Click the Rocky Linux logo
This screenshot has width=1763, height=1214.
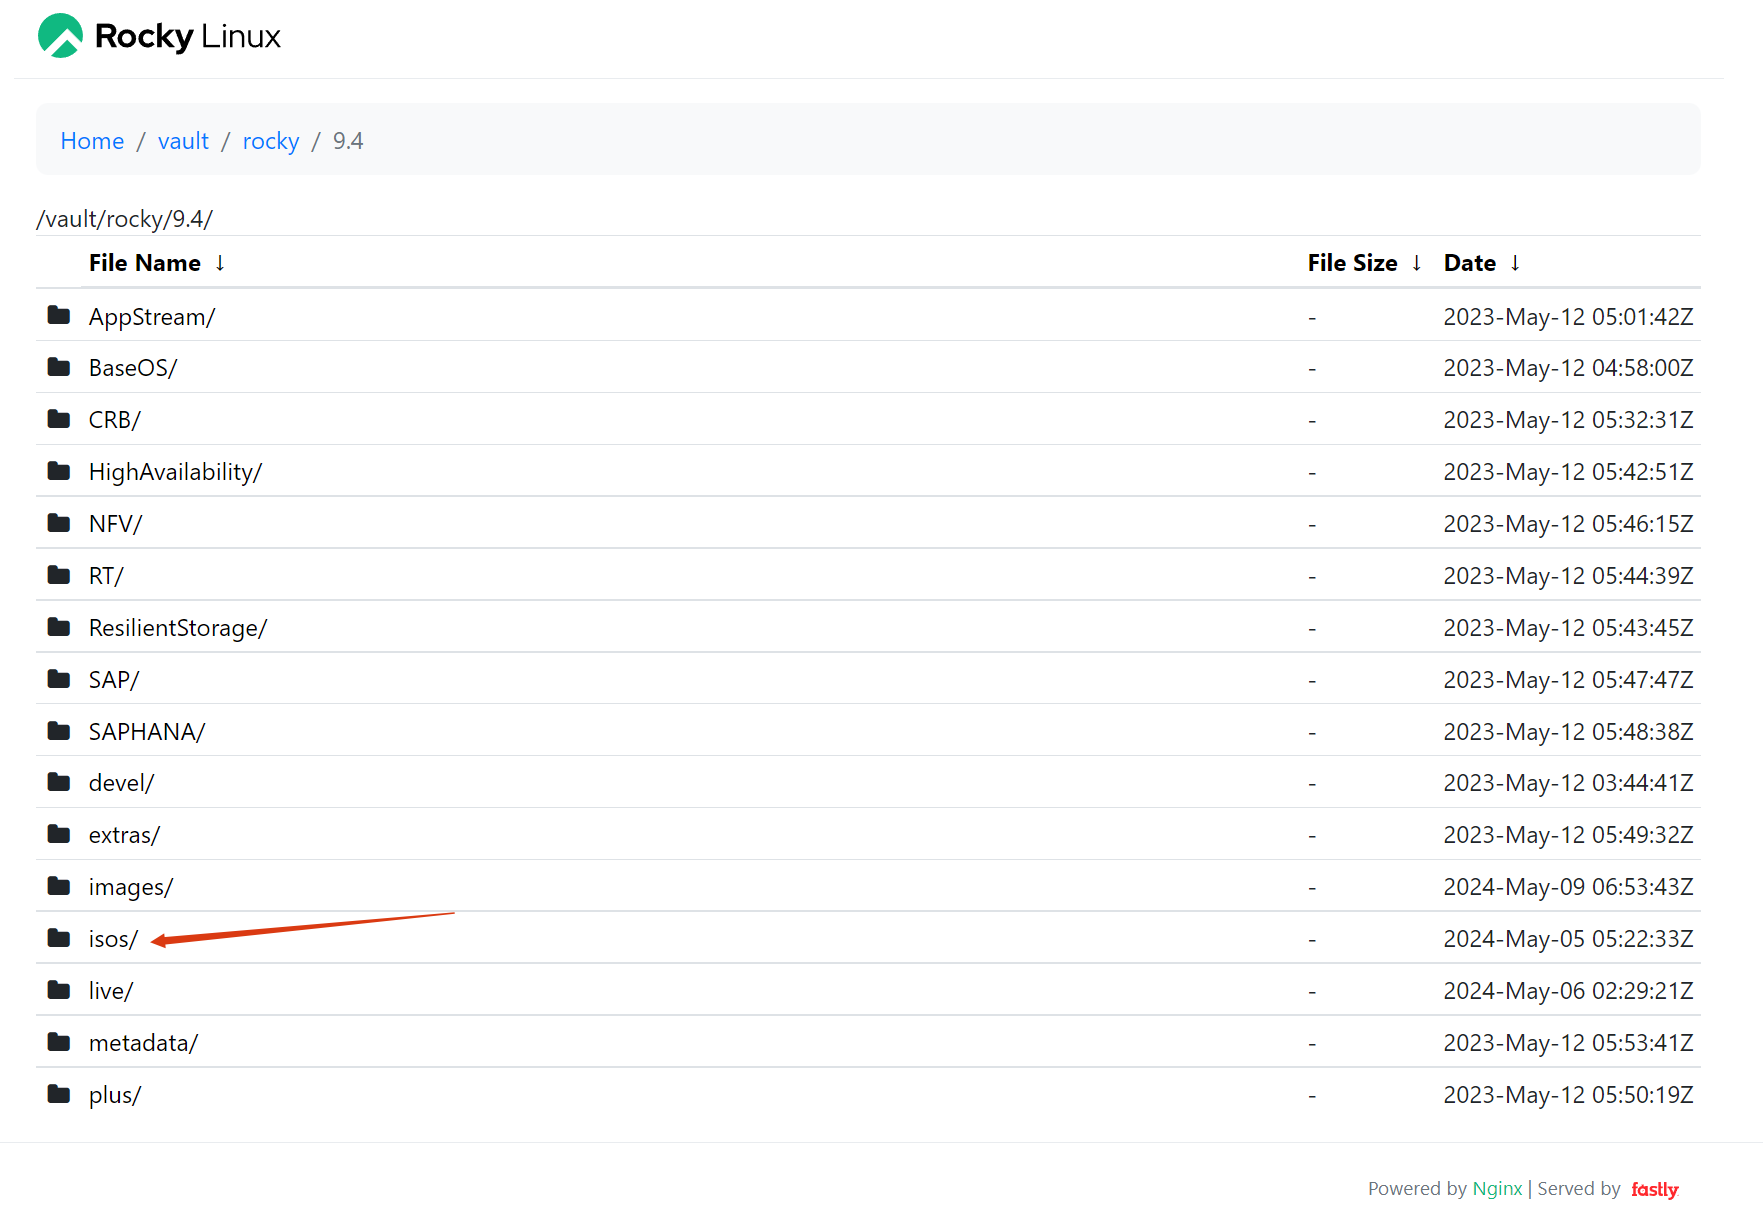point(159,36)
